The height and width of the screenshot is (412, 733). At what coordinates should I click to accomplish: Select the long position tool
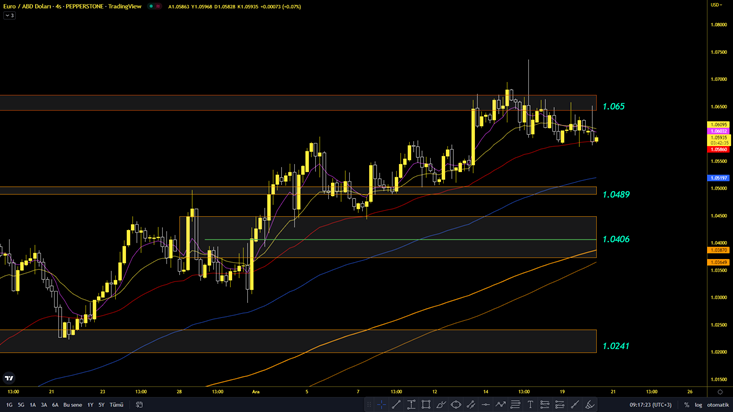click(545, 405)
